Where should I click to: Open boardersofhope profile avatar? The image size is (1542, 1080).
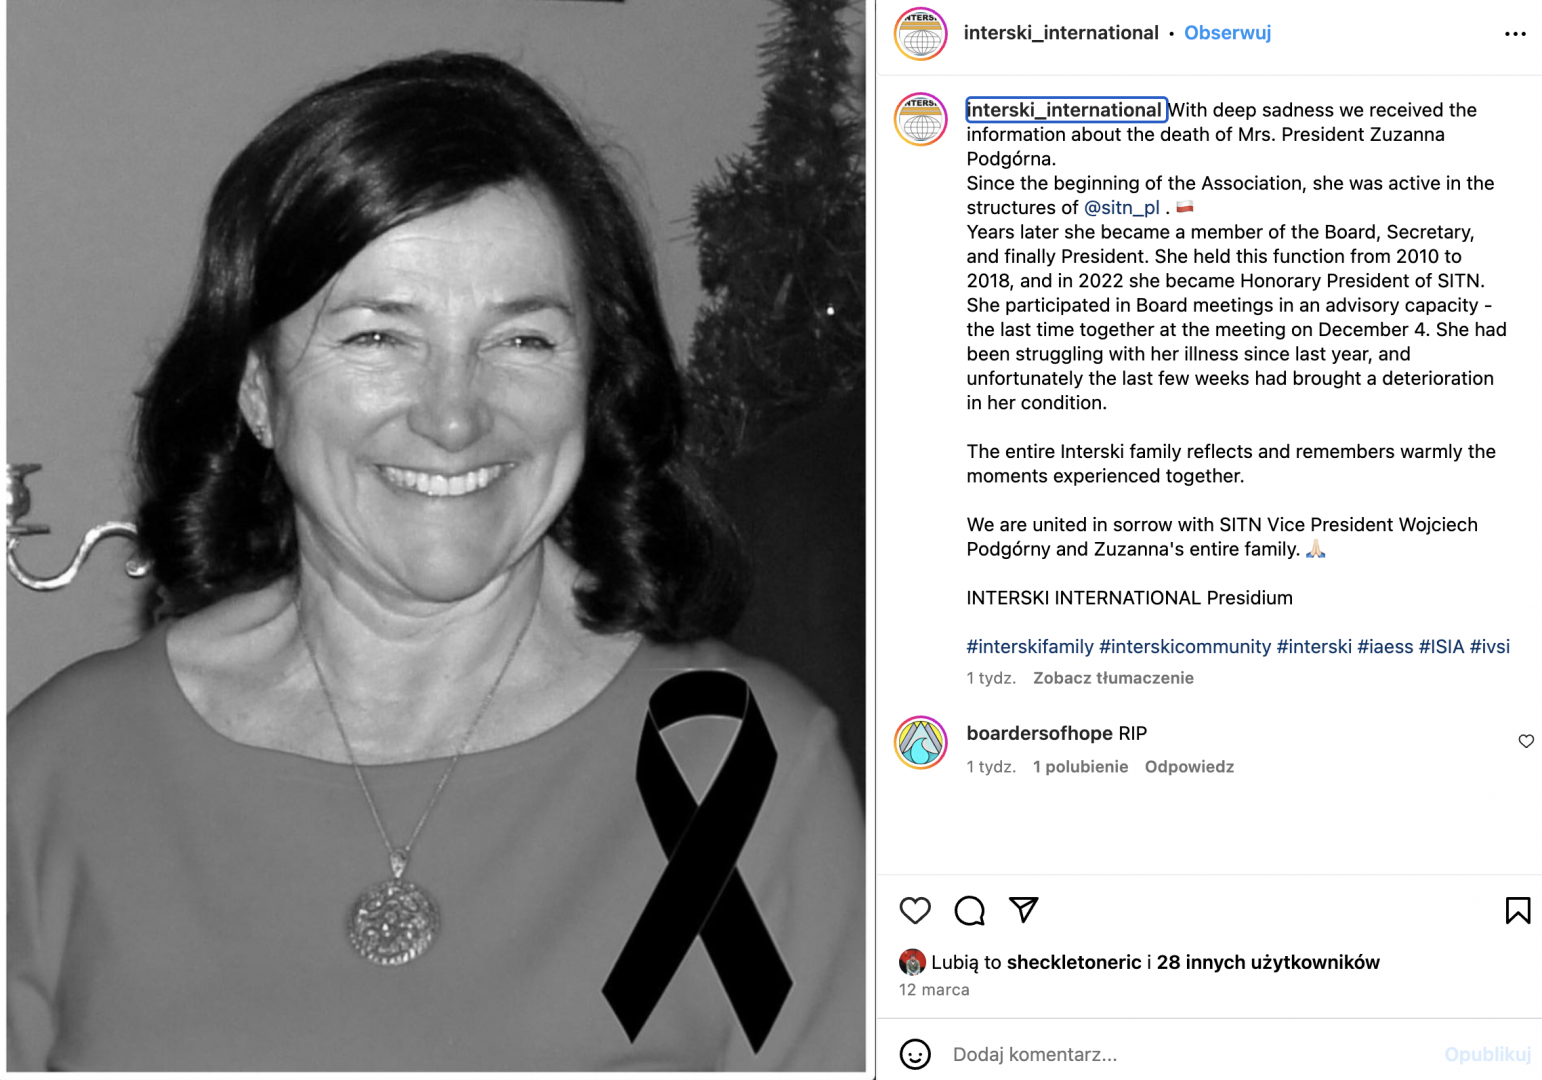coord(921,743)
